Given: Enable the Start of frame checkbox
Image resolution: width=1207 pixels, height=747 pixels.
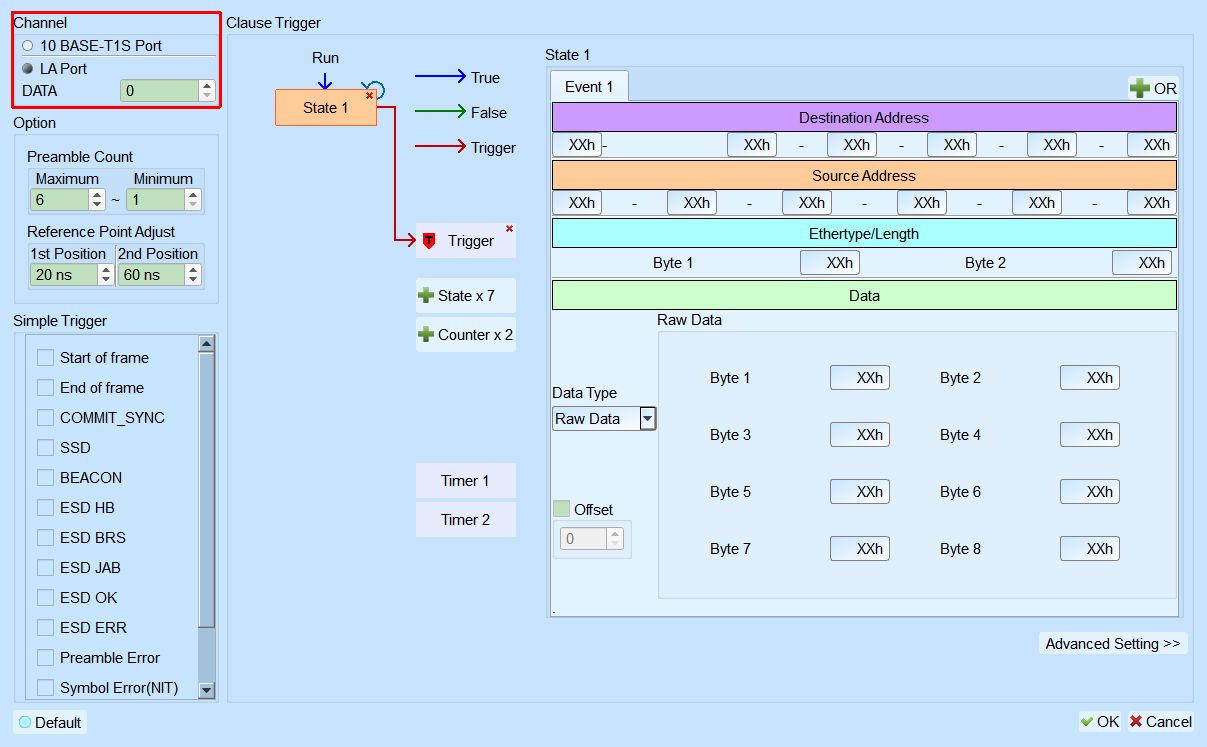Looking at the screenshot, I should pyautogui.click(x=45, y=358).
